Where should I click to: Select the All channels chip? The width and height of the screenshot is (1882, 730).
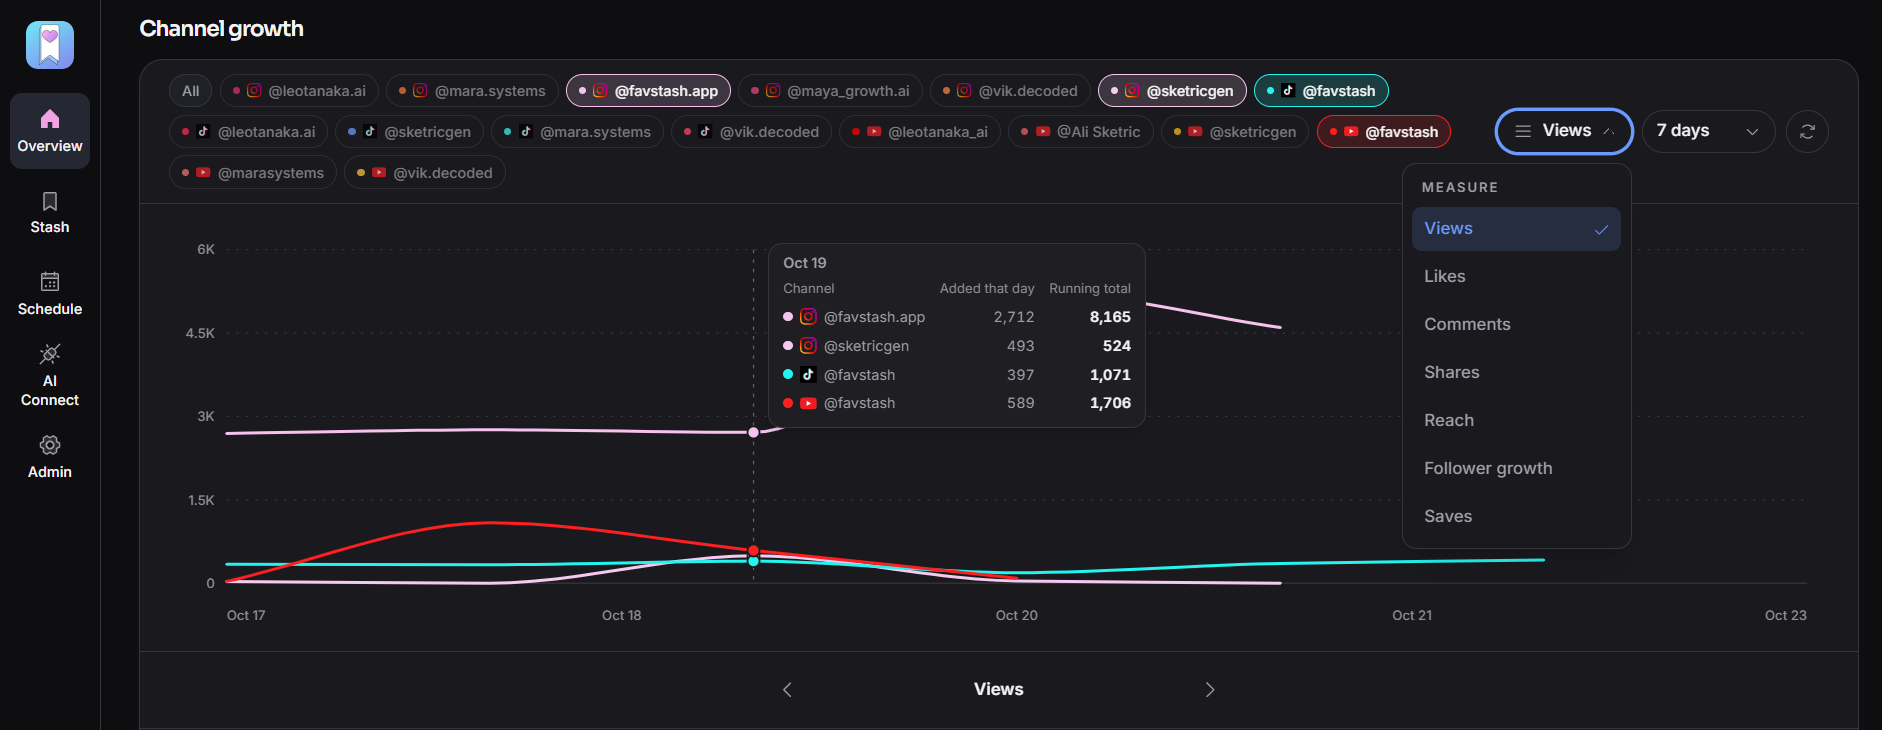190,90
